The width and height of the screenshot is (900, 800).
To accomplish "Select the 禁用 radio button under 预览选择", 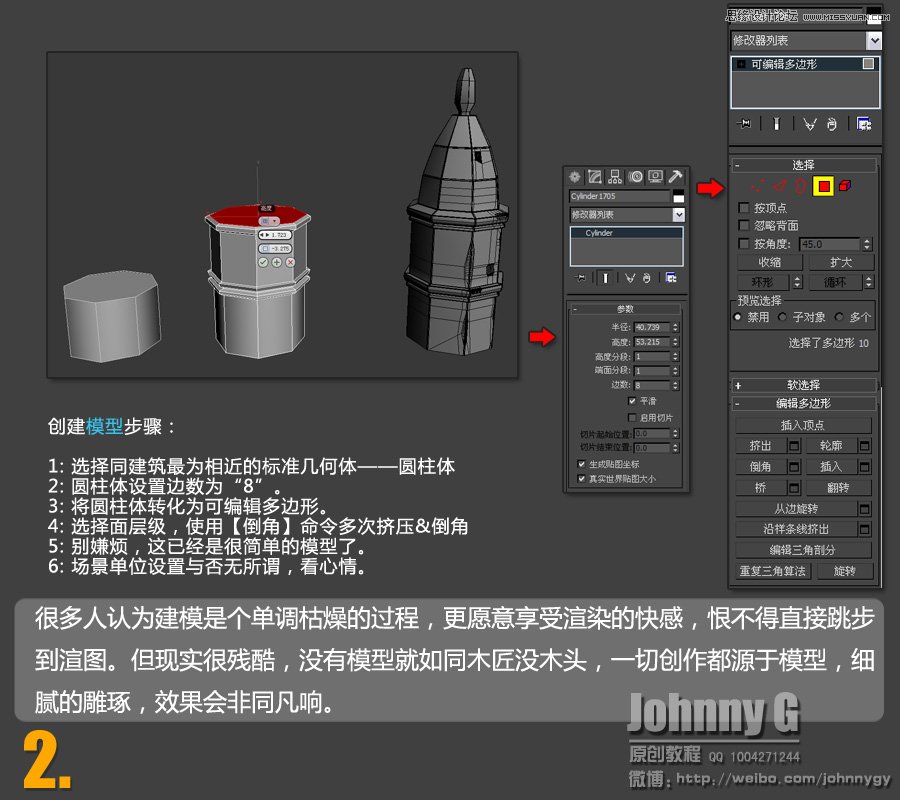I will click(x=739, y=317).
